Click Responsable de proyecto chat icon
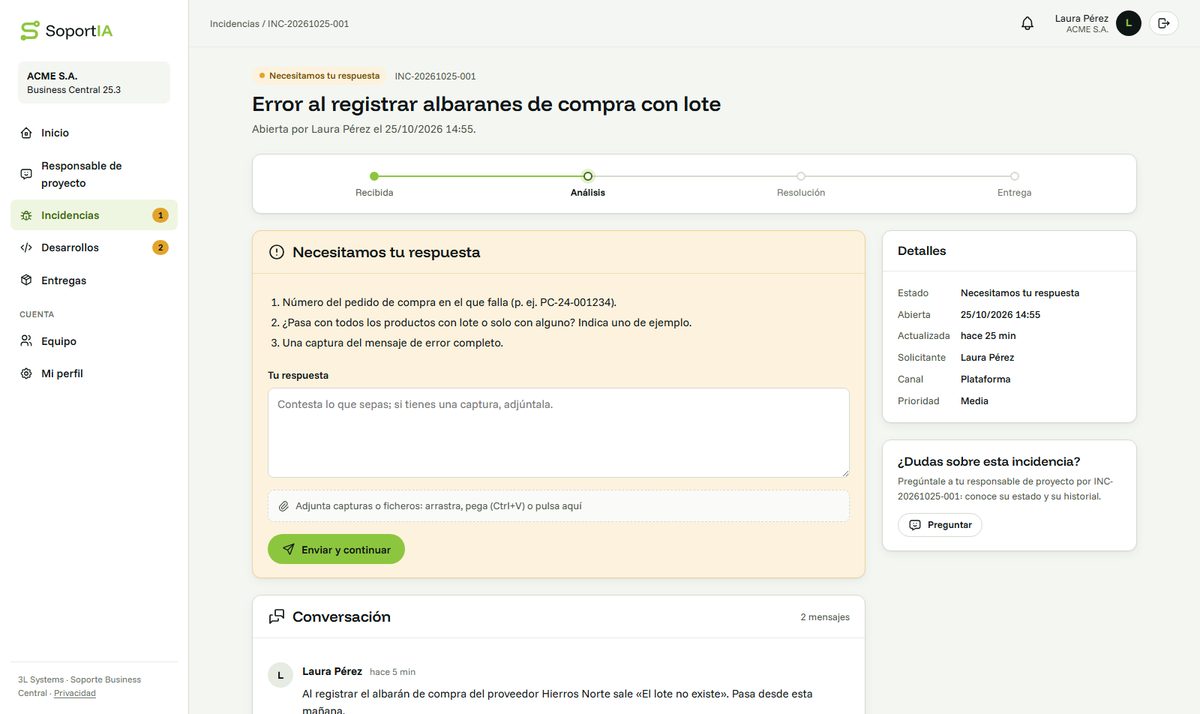This screenshot has width=1200, height=714. coord(26,174)
